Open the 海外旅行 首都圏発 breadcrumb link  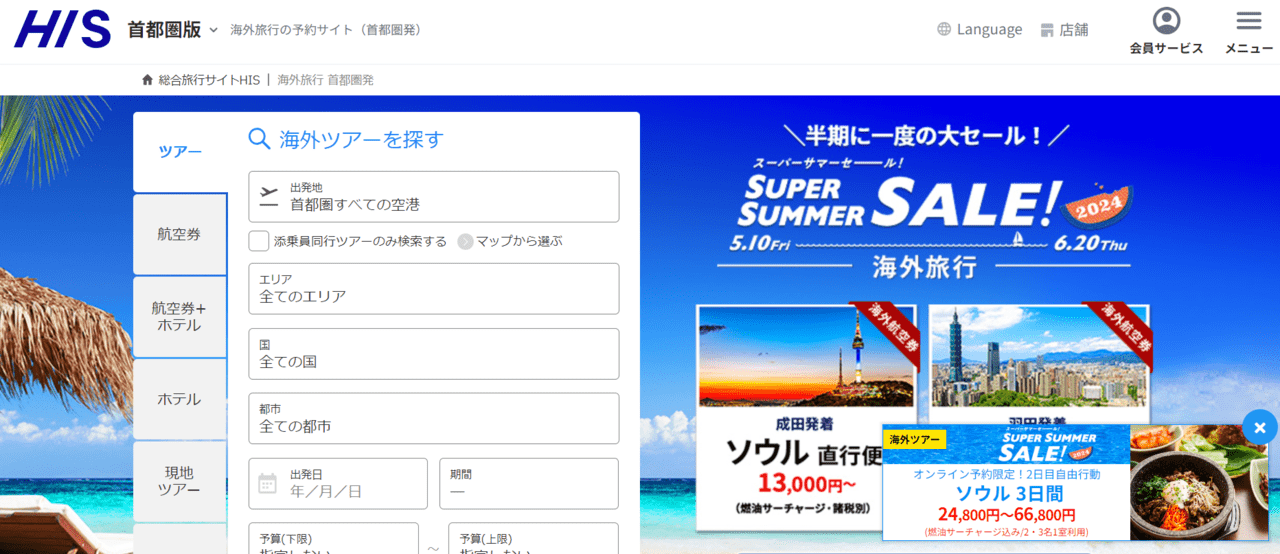(x=325, y=80)
